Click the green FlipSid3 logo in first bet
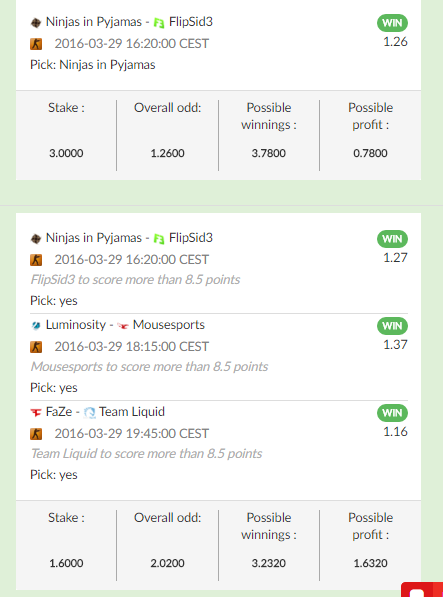Image resolution: width=443 pixels, height=597 pixels. tap(159, 23)
